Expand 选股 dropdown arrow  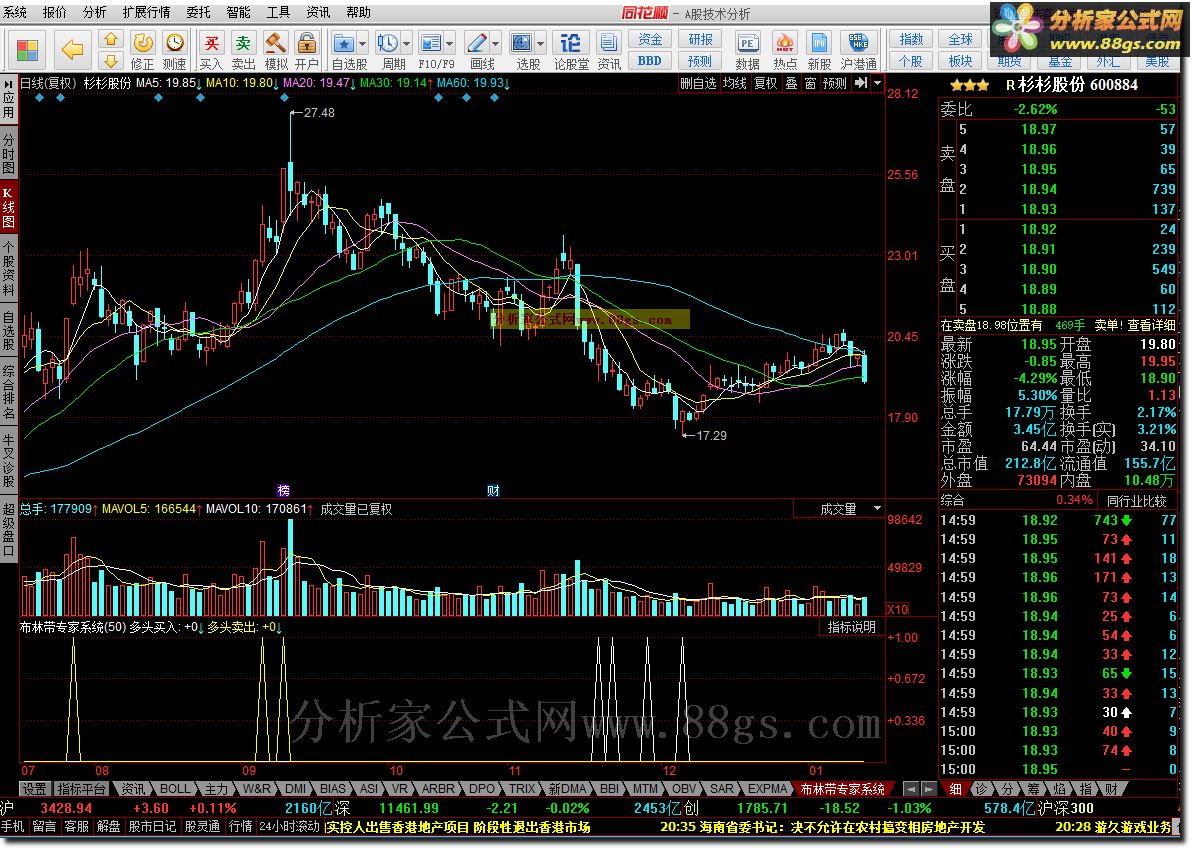(x=541, y=43)
